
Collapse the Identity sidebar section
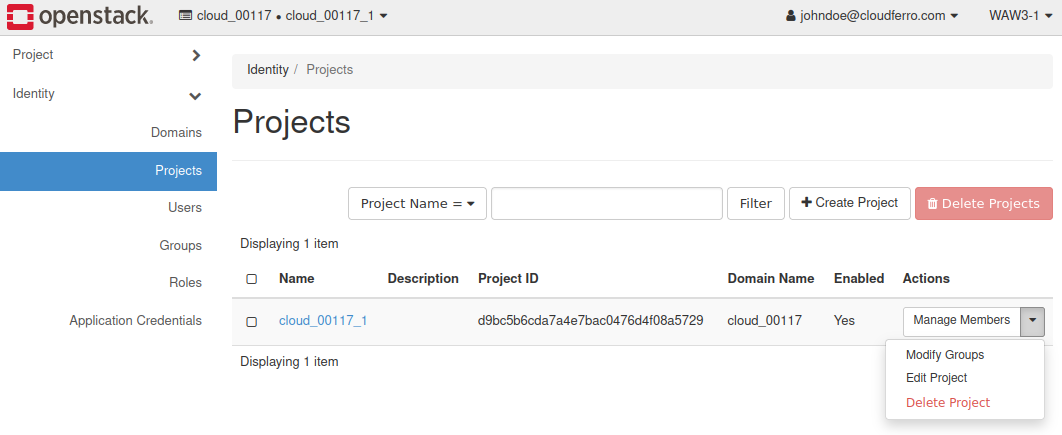point(108,94)
